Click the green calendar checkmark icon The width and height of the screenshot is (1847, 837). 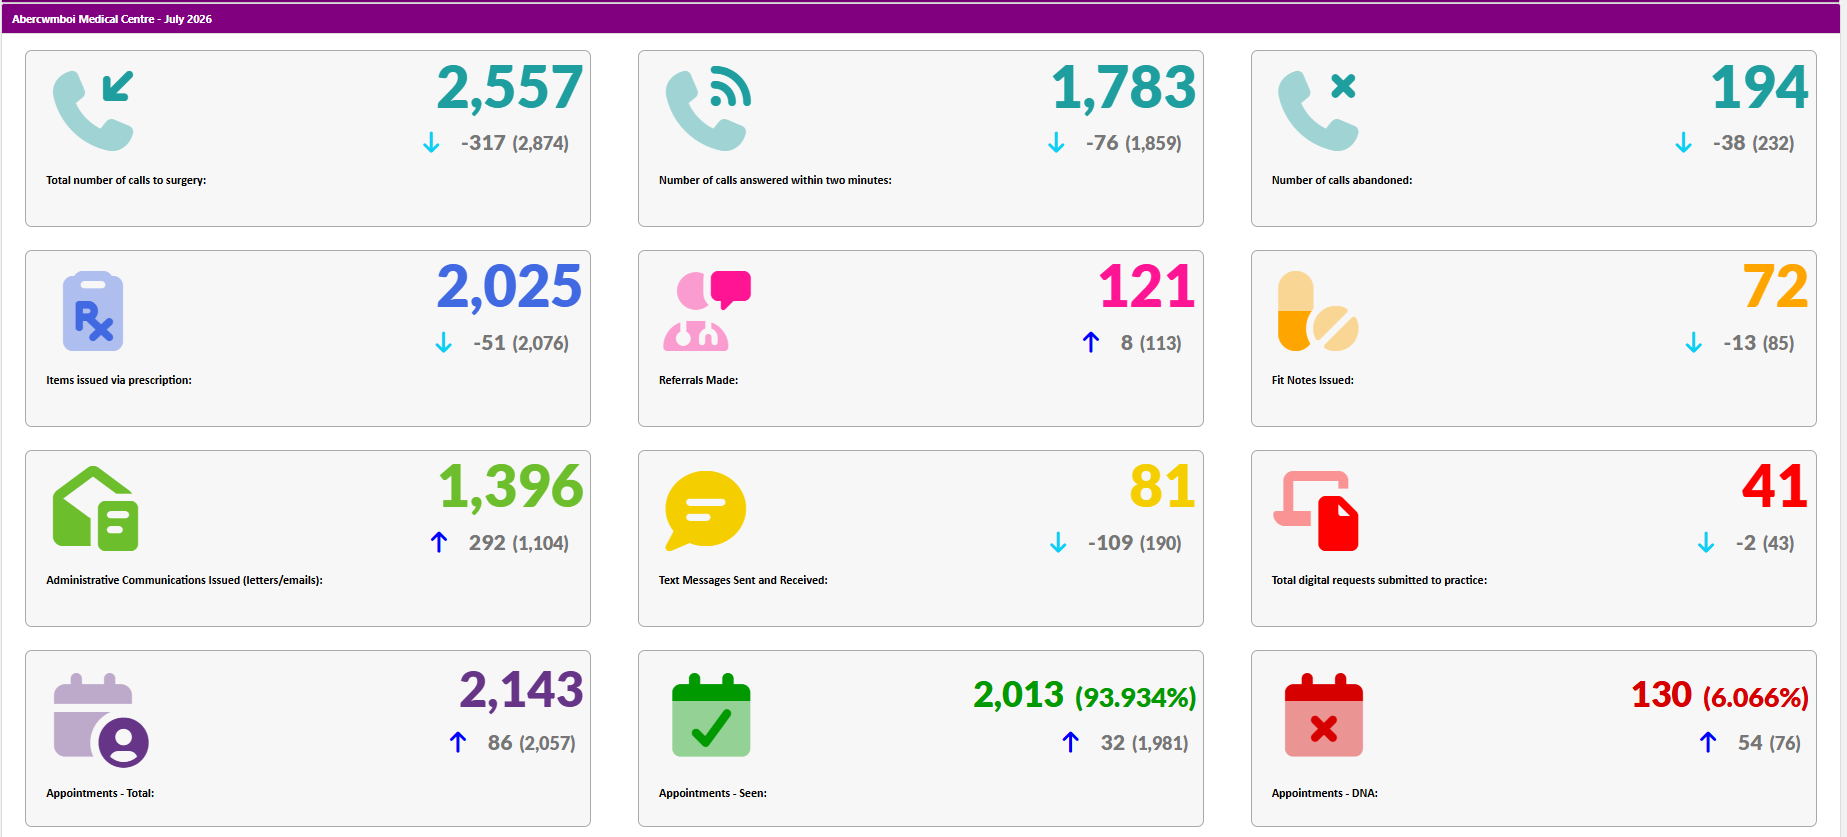(711, 715)
